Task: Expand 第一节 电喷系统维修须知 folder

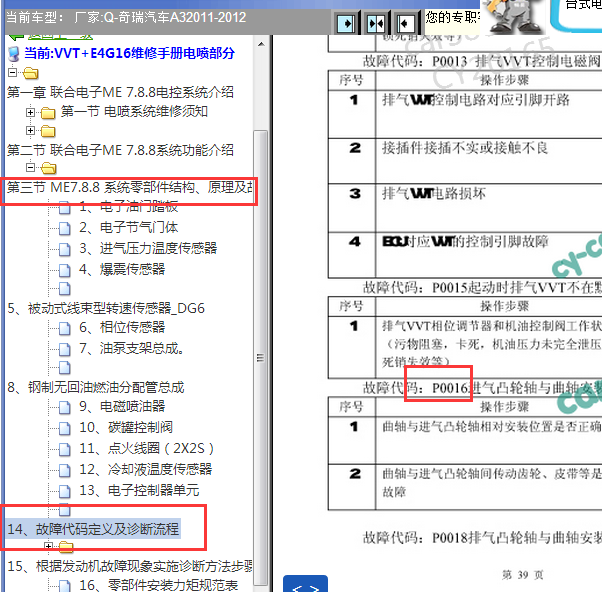Action: (30, 112)
